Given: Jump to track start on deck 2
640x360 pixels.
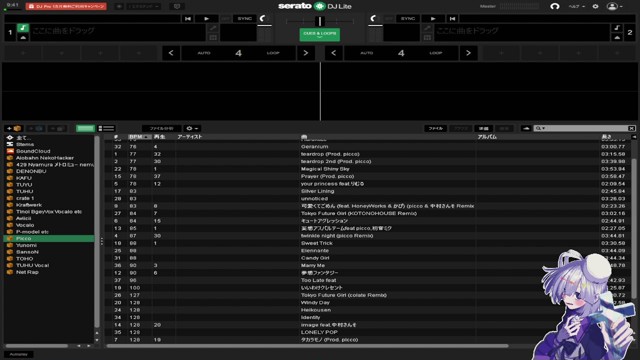Looking at the screenshot, I should (452, 18).
